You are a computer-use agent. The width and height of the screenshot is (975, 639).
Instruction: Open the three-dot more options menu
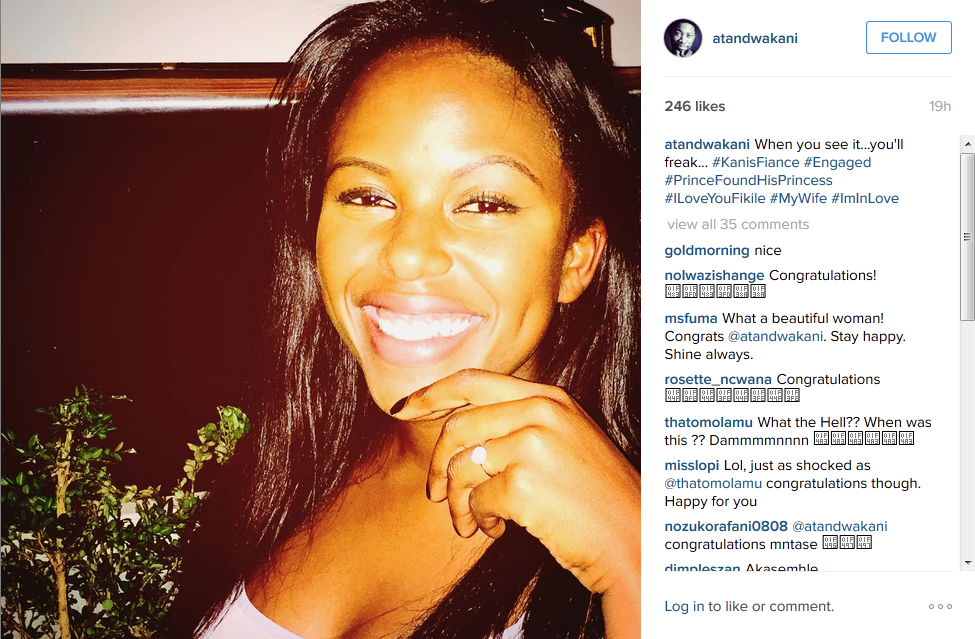coord(940,606)
